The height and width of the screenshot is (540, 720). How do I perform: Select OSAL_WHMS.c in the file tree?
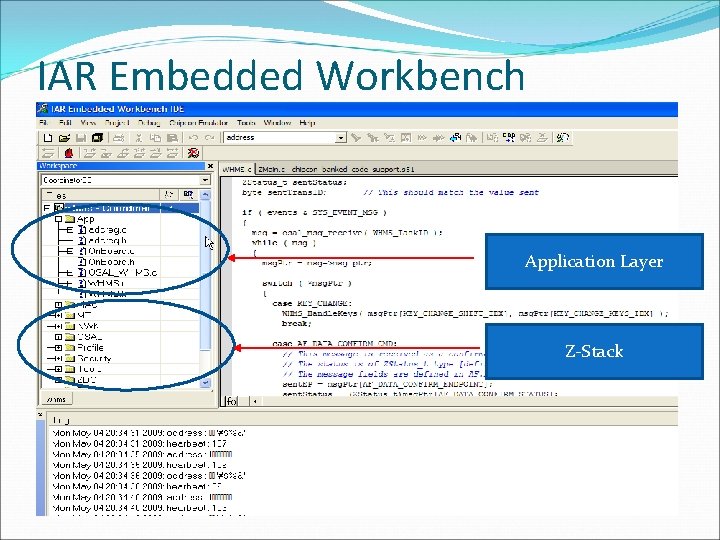[x=122, y=273]
